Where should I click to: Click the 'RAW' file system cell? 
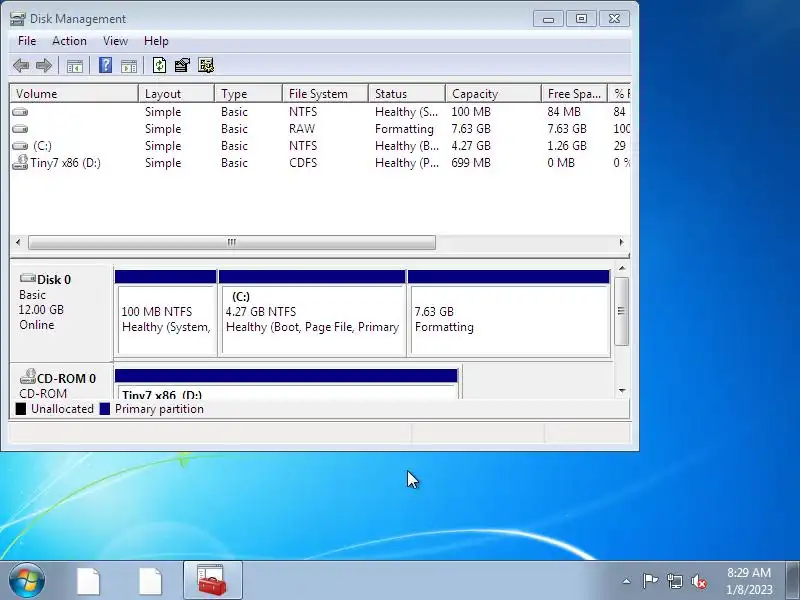(302, 129)
